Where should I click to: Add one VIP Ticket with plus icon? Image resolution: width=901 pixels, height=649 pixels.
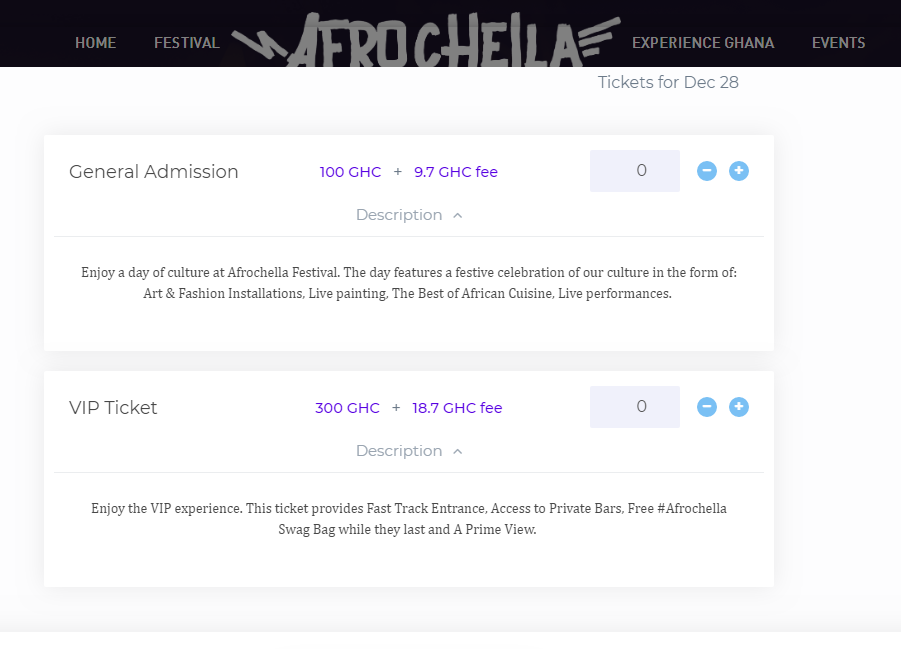tap(739, 407)
